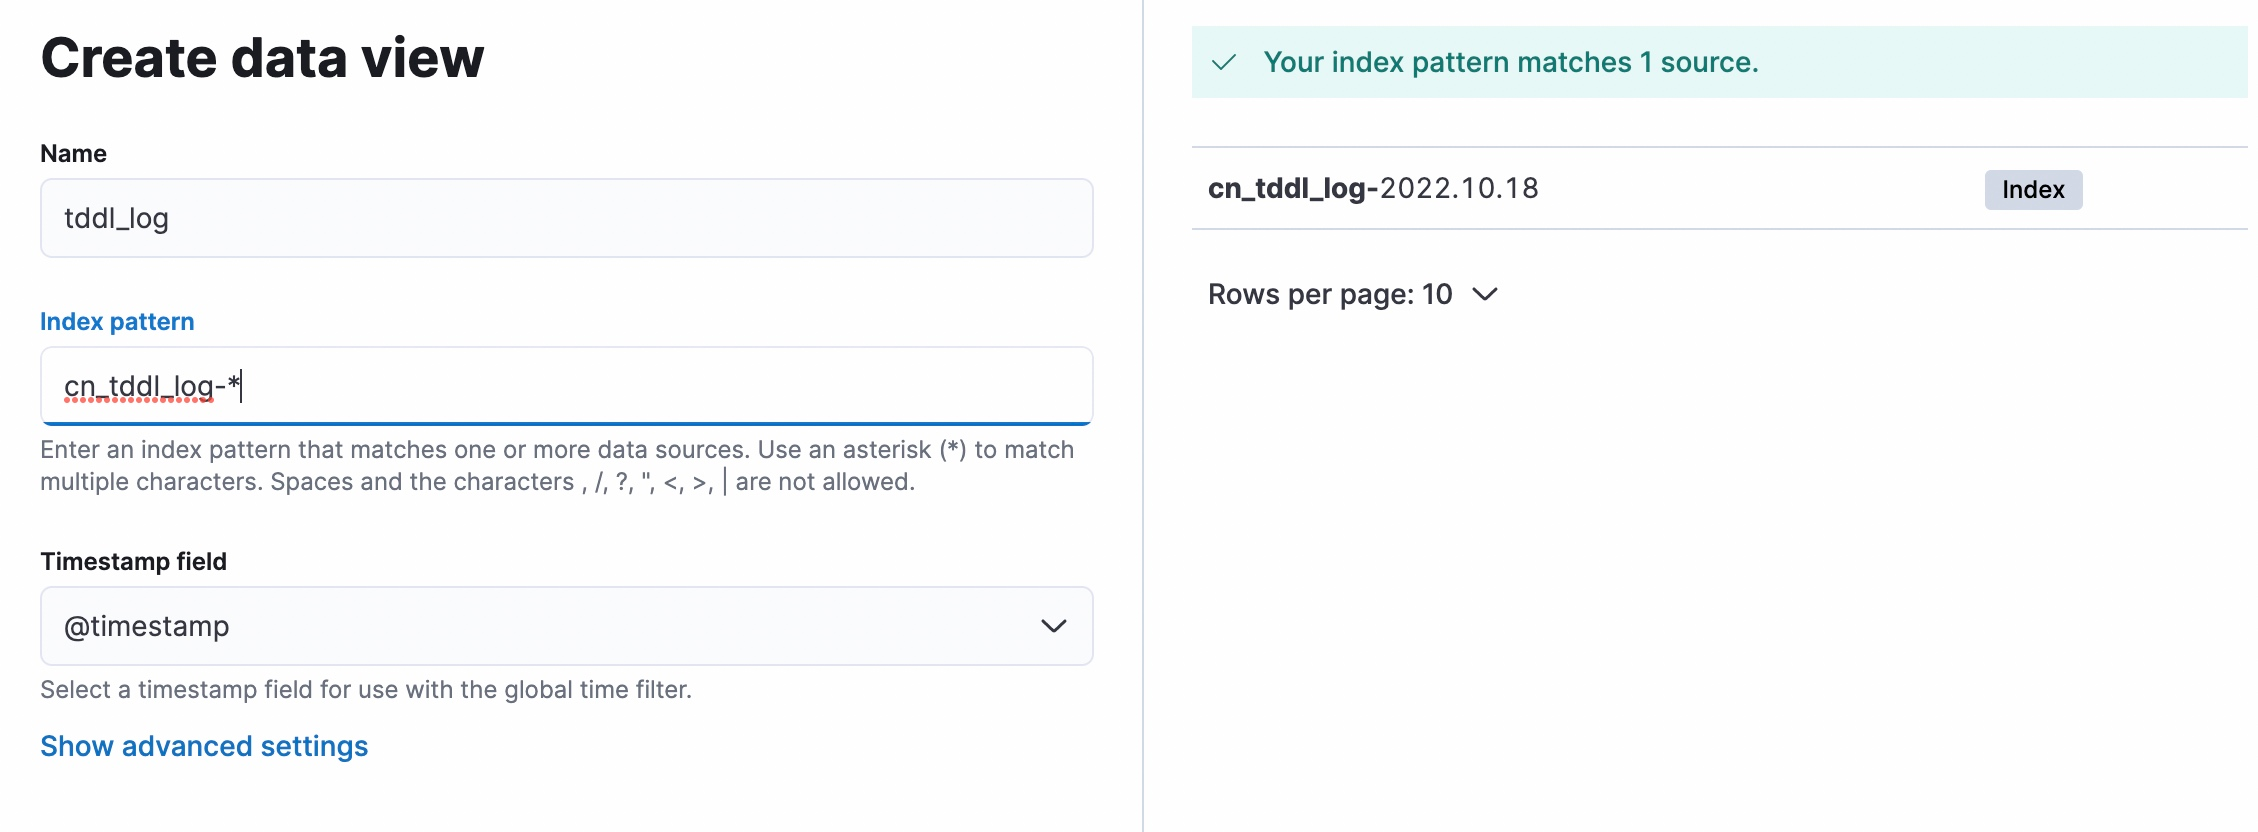Show advanced settings
Viewport: 2258px width, 832px height.
coord(204,746)
